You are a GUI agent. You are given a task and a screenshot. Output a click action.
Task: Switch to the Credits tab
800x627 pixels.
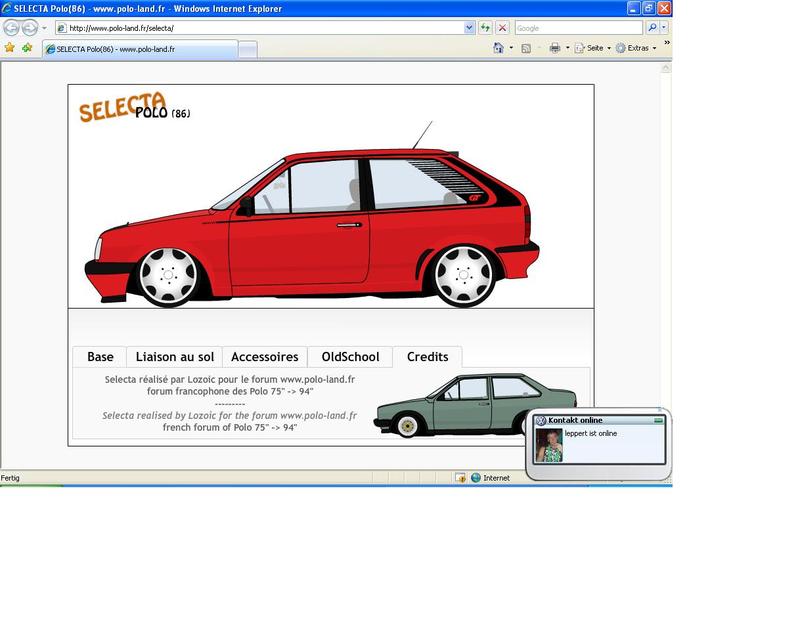tap(428, 357)
